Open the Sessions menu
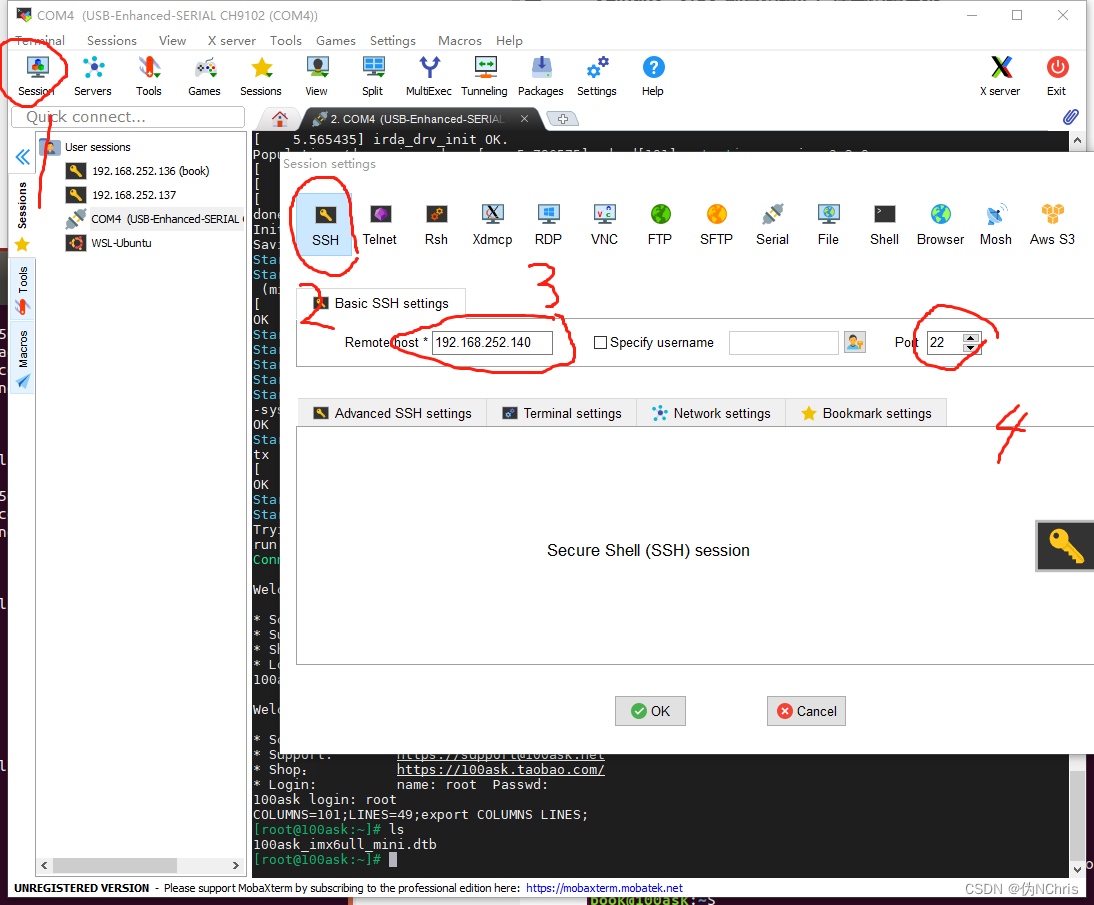The image size is (1094, 905). point(112,40)
